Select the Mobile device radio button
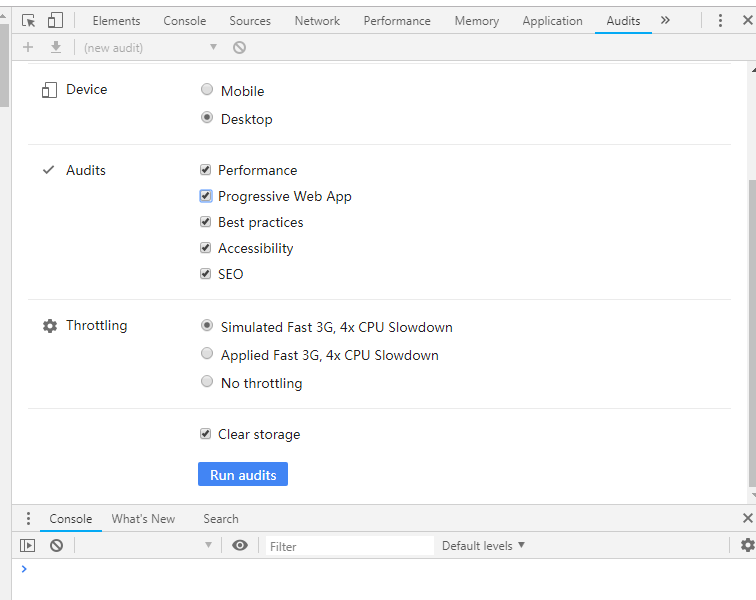 (207, 89)
